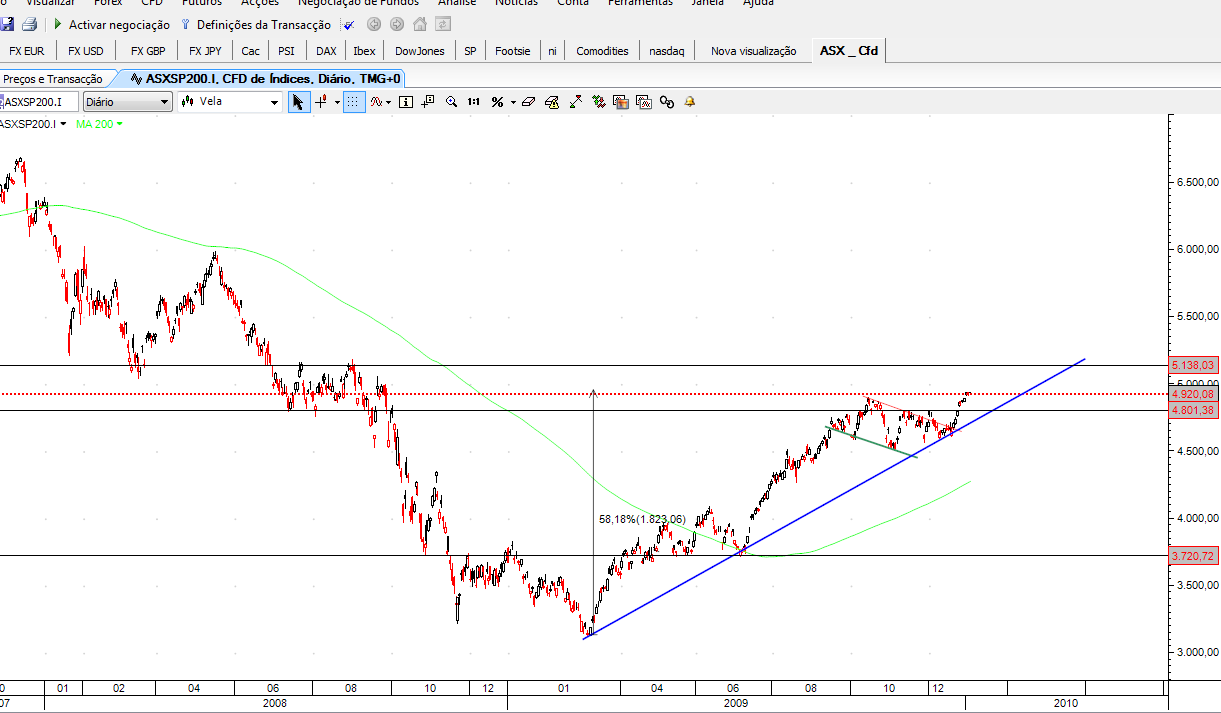
Task: Open the home page icon
Action: (x=420, y=24)
